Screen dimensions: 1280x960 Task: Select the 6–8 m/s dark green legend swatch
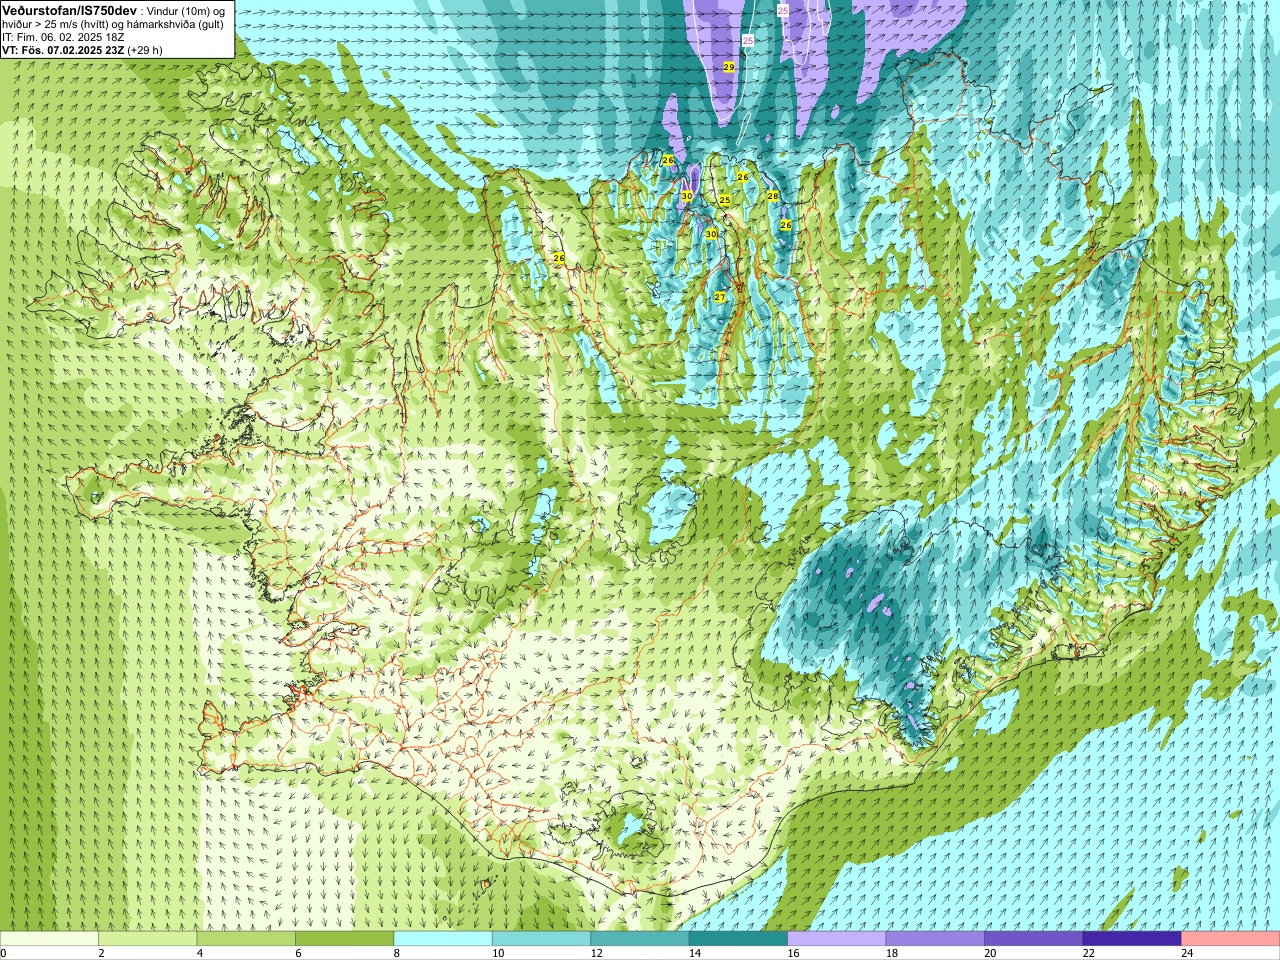(344, 939)
